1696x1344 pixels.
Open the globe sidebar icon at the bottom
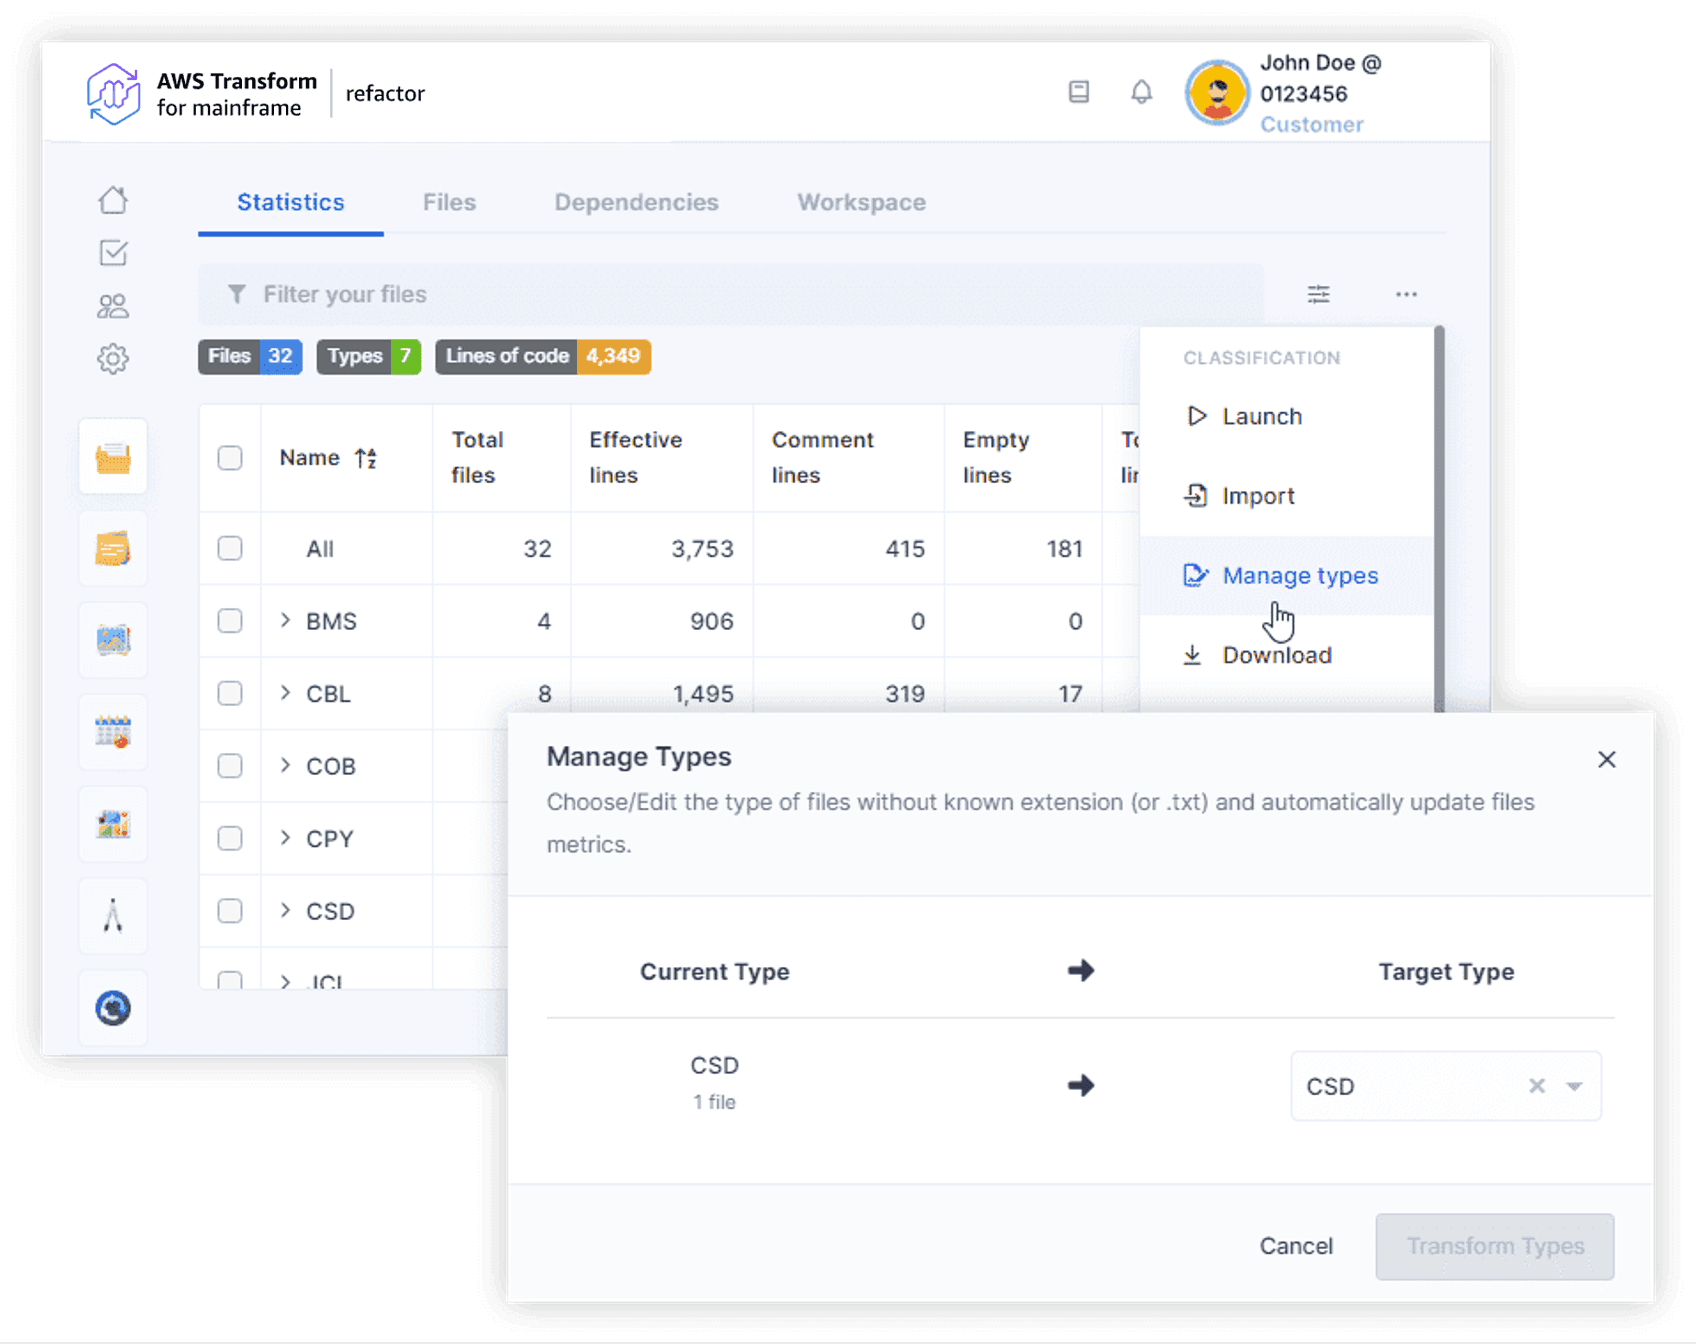coord(112,1009)
